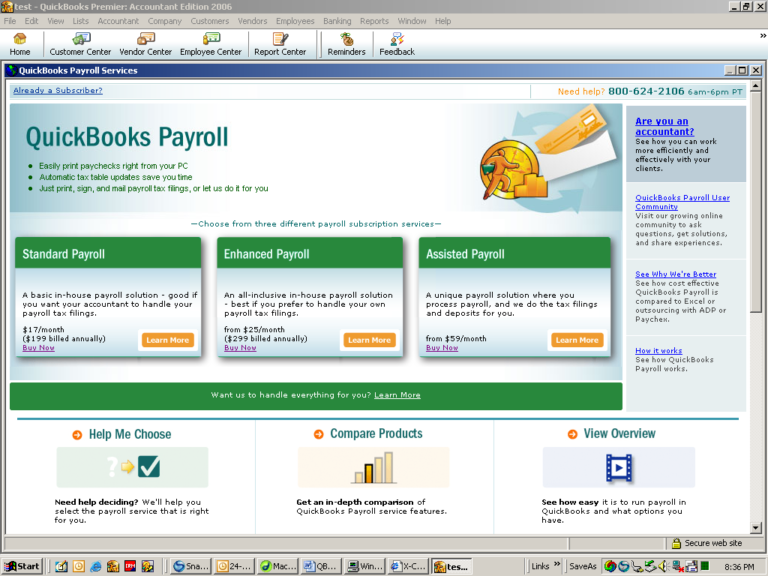Click Learn More under Standard Payroll

point(168,340)
